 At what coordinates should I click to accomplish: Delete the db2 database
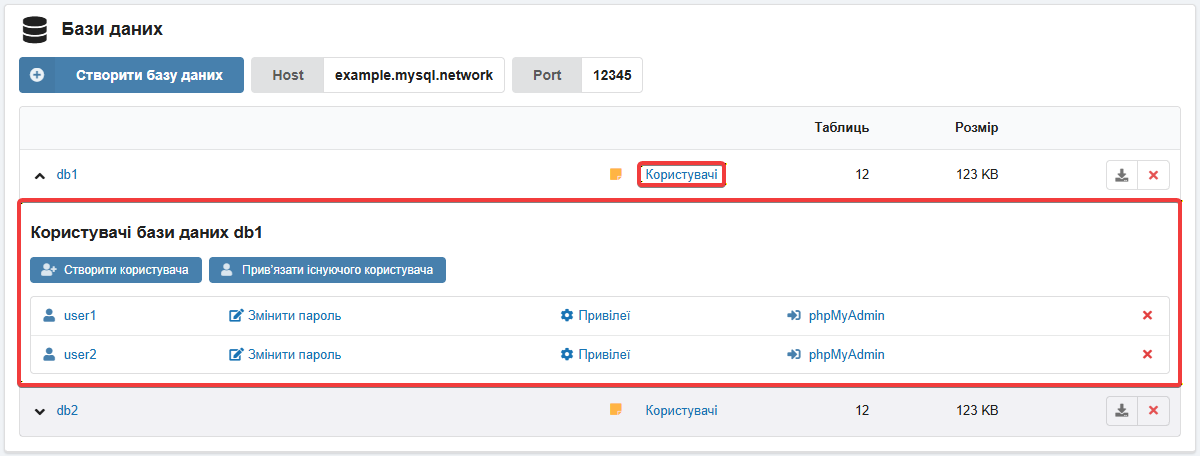[1153, 411]
